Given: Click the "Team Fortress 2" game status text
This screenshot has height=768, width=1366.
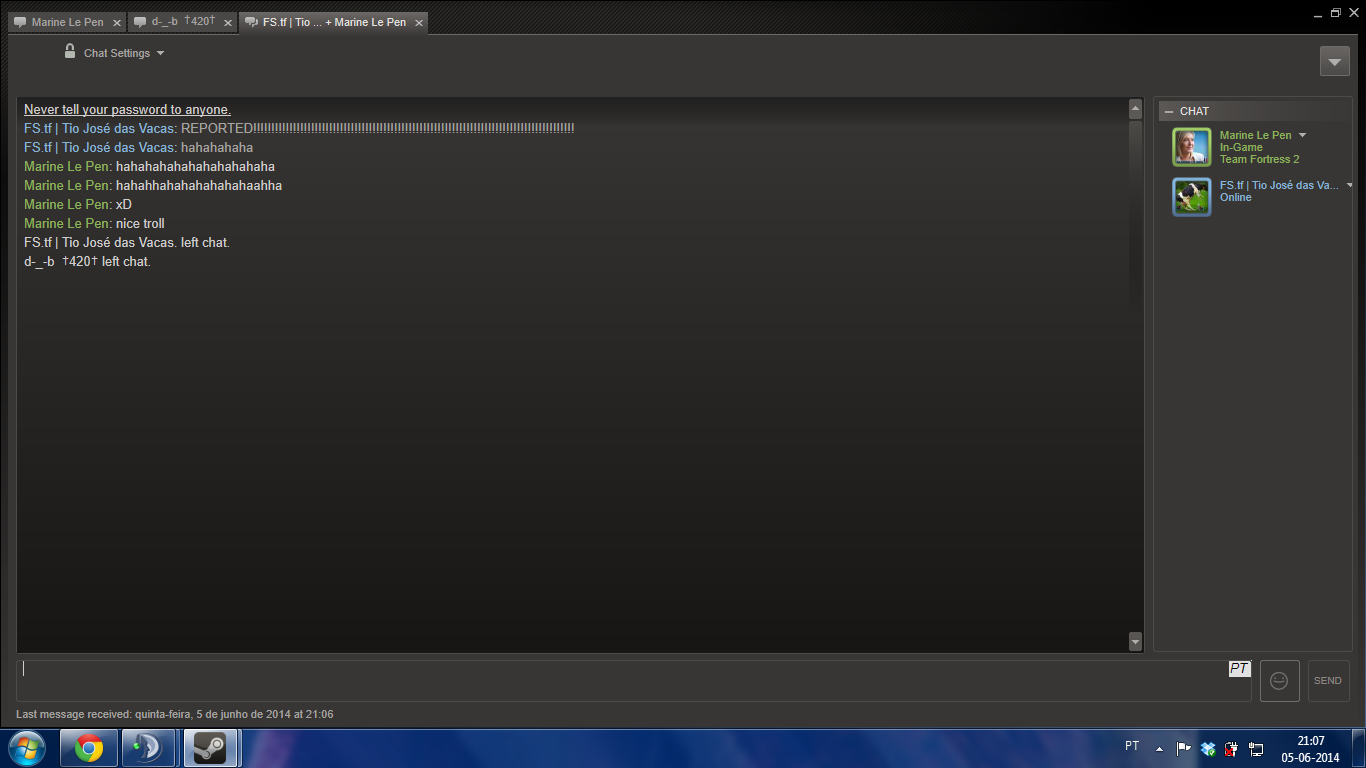Looking at the screenshot, I should pyautogui.click(x=1259, y=159).
